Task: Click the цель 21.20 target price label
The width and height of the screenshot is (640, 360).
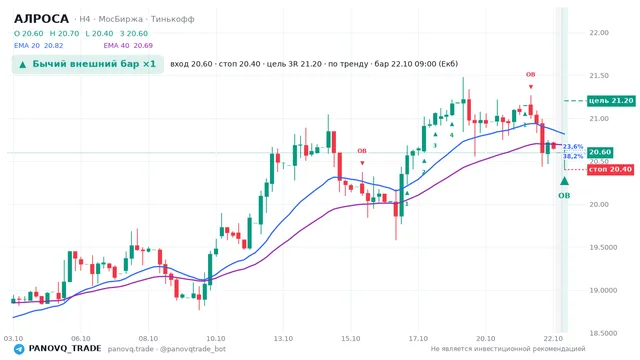Action: 611,100
